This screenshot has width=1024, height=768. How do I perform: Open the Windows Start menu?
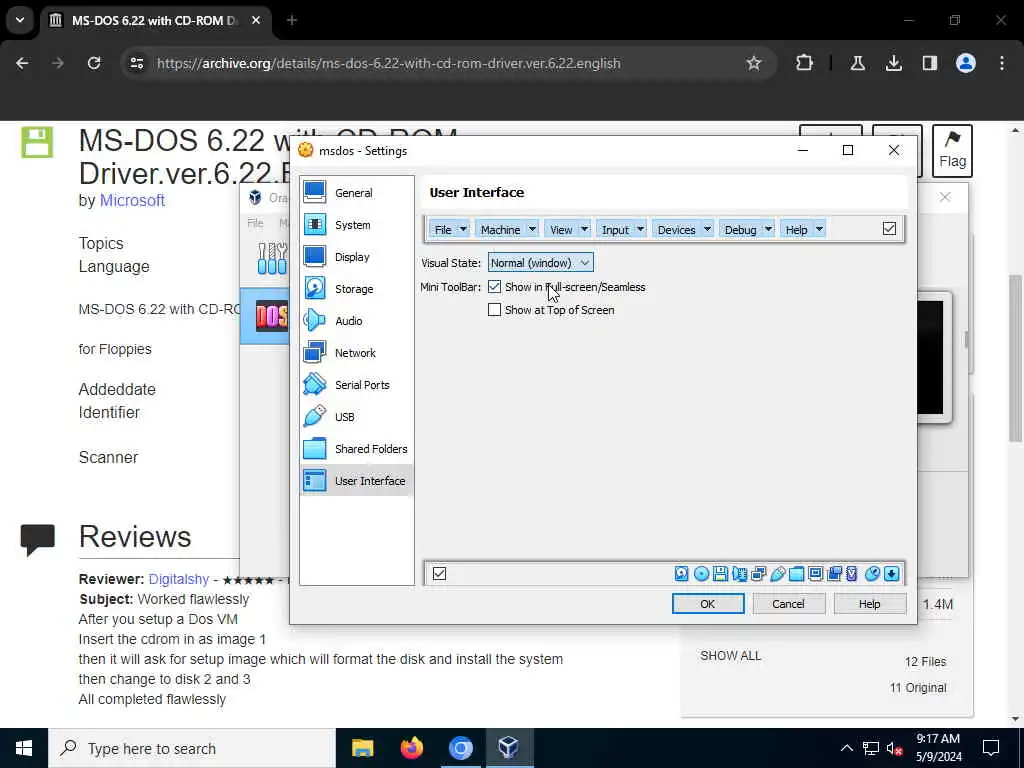(x=24, y=748)
